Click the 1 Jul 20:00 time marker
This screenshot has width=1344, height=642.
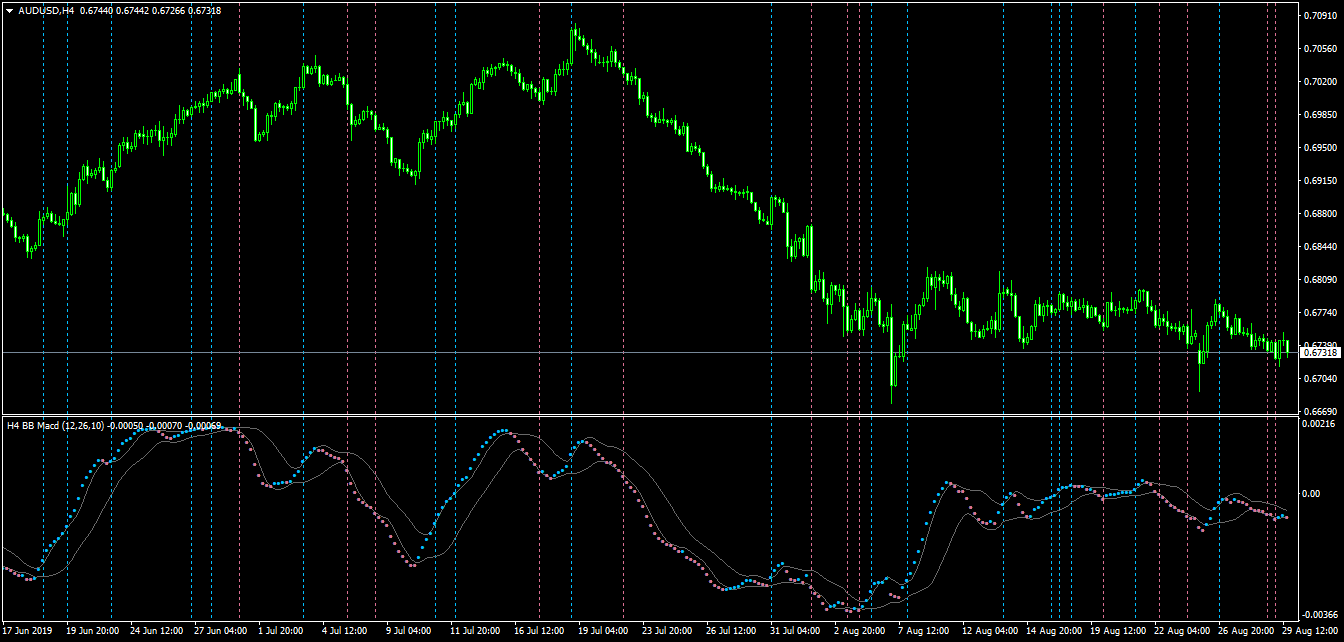(x=280, y=632)
